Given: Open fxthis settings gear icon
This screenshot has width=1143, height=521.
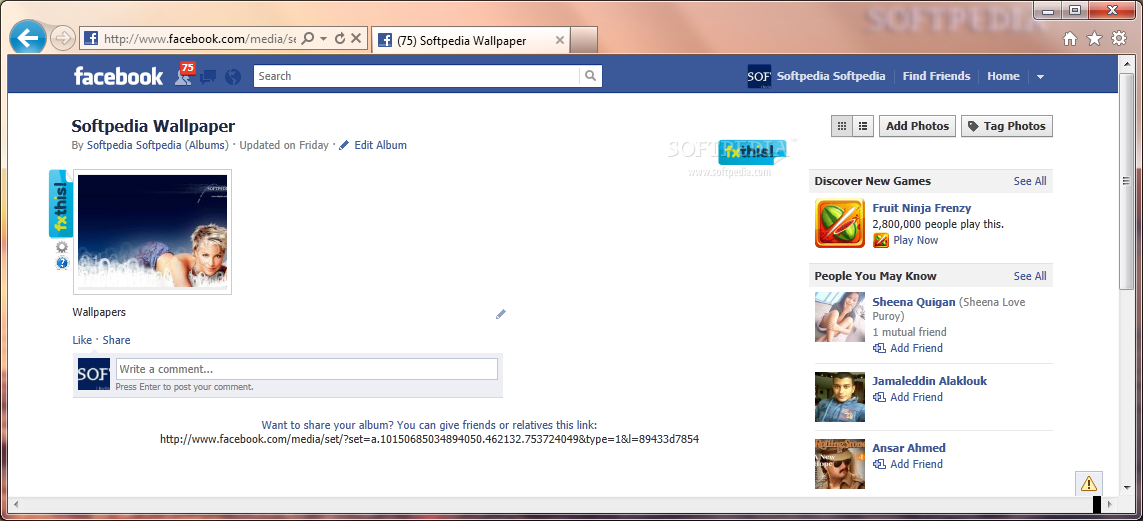Looking at the screenshot, I should coord(62,247).
